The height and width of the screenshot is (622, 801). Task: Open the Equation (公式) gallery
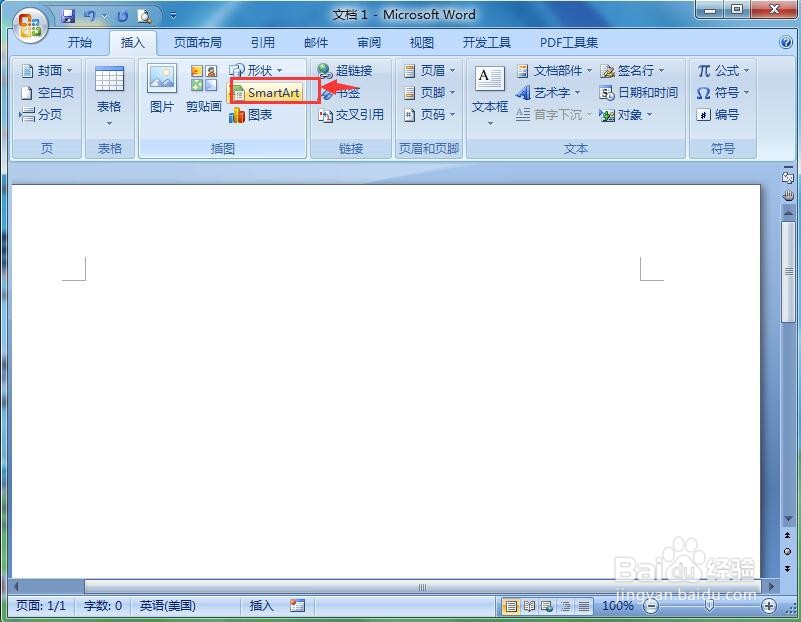tap(723, 70)
